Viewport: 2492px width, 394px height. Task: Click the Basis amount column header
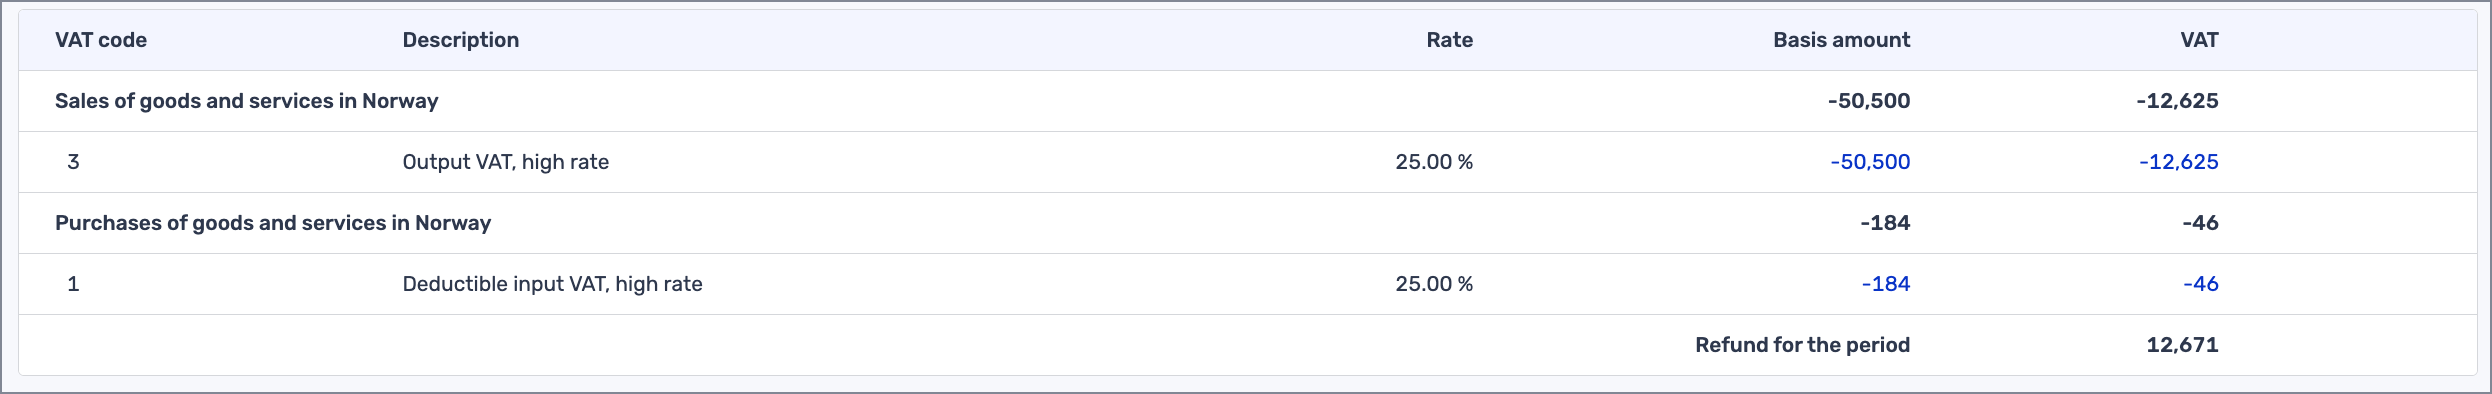1841,40
